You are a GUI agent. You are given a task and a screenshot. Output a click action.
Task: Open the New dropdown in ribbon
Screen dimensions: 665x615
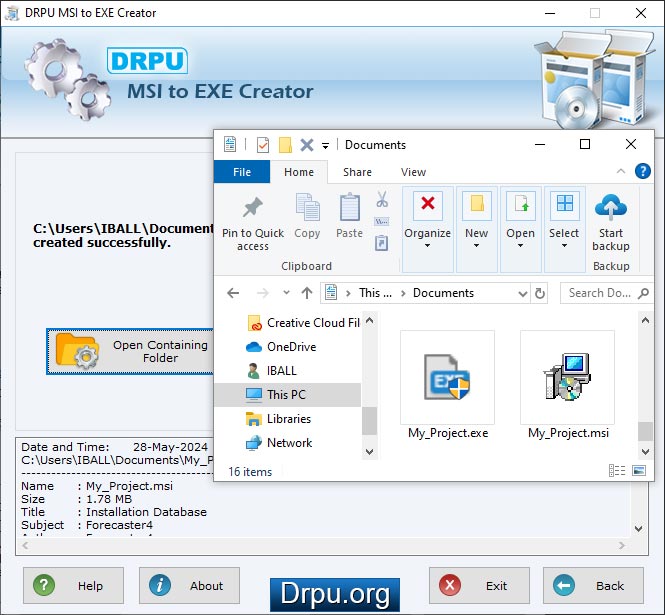coord(477,229)
